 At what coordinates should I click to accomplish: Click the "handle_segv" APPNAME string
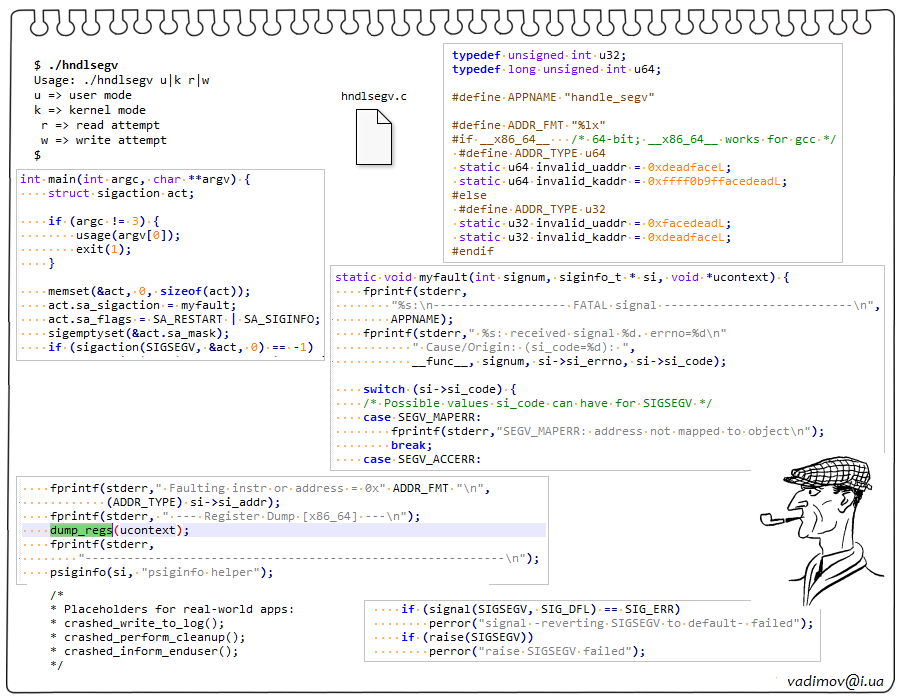[609, 97]
